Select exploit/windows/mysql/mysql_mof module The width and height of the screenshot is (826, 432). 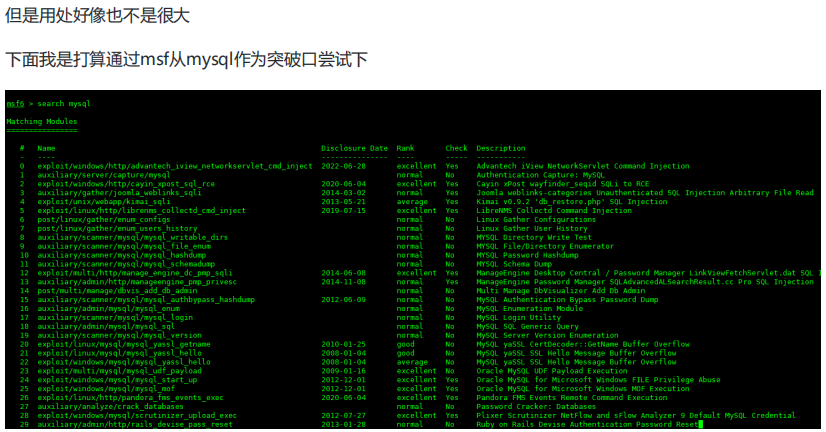[108, 389]
